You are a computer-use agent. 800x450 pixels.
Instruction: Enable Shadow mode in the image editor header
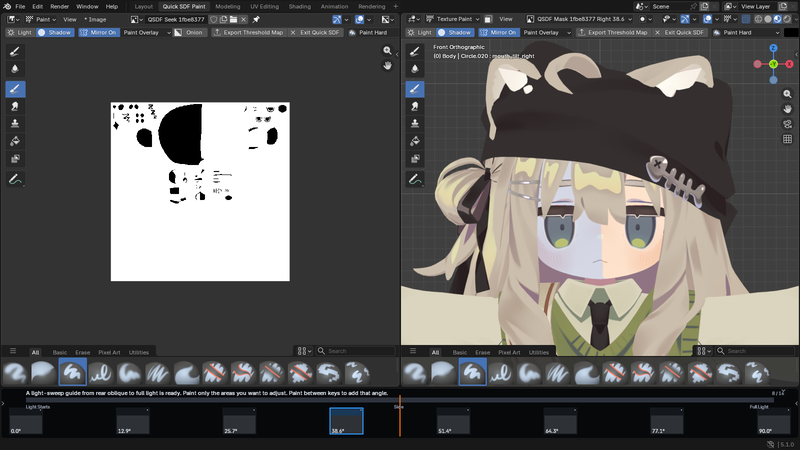click(55, 32)
